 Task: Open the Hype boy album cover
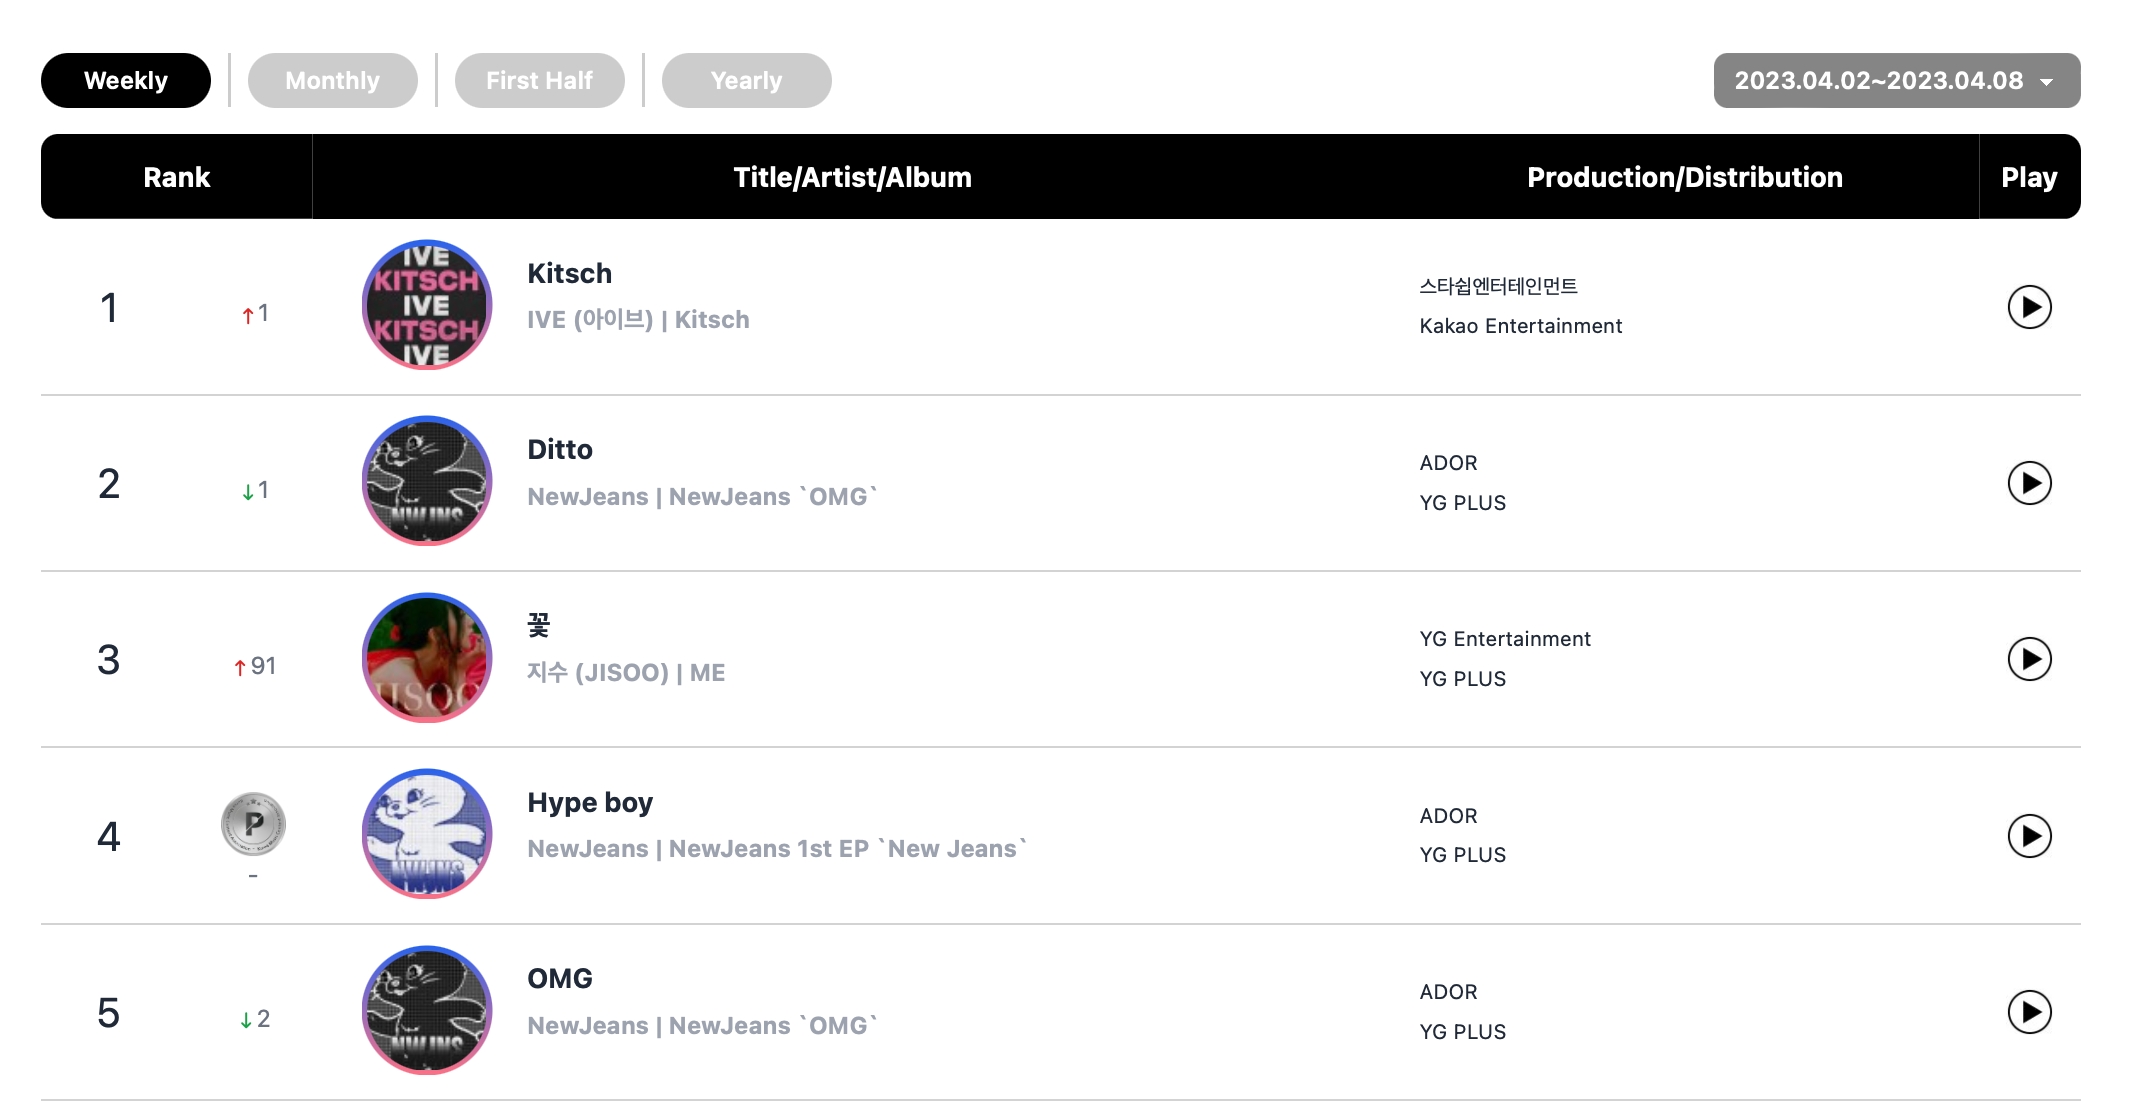(x=427, y=834)
